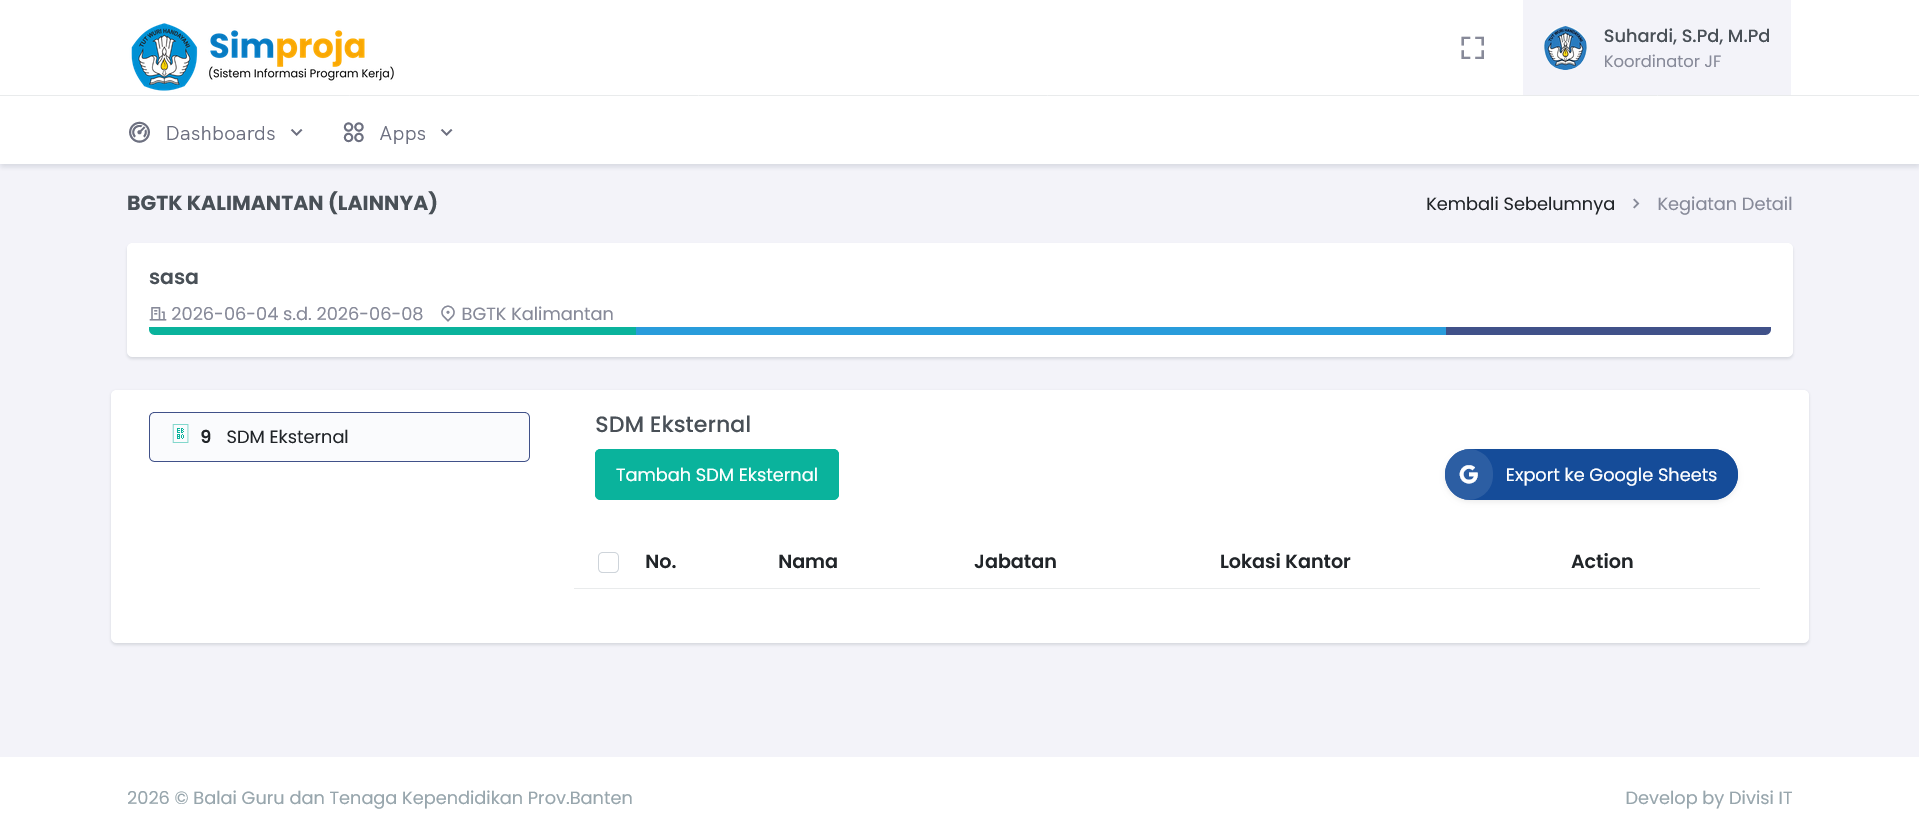
Task: Click the Develop by Divisi IT footer text
Action: click(1708, 798)
